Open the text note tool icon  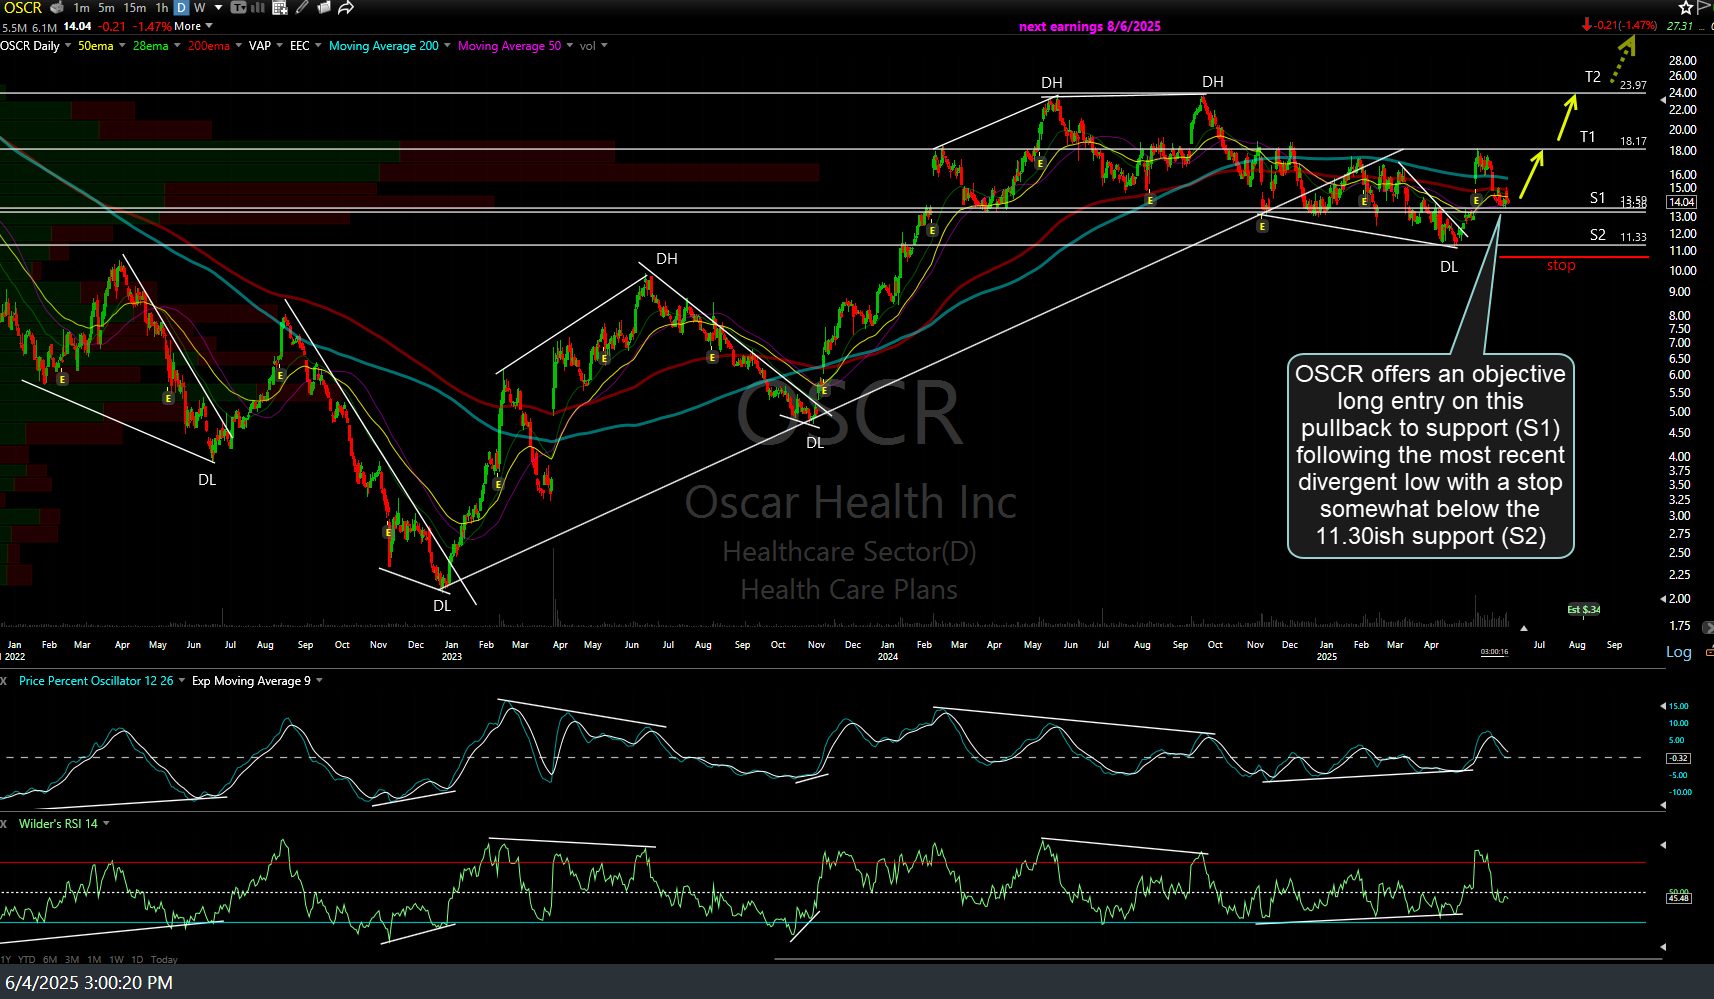pyautogui.click(x=238, y=8)
